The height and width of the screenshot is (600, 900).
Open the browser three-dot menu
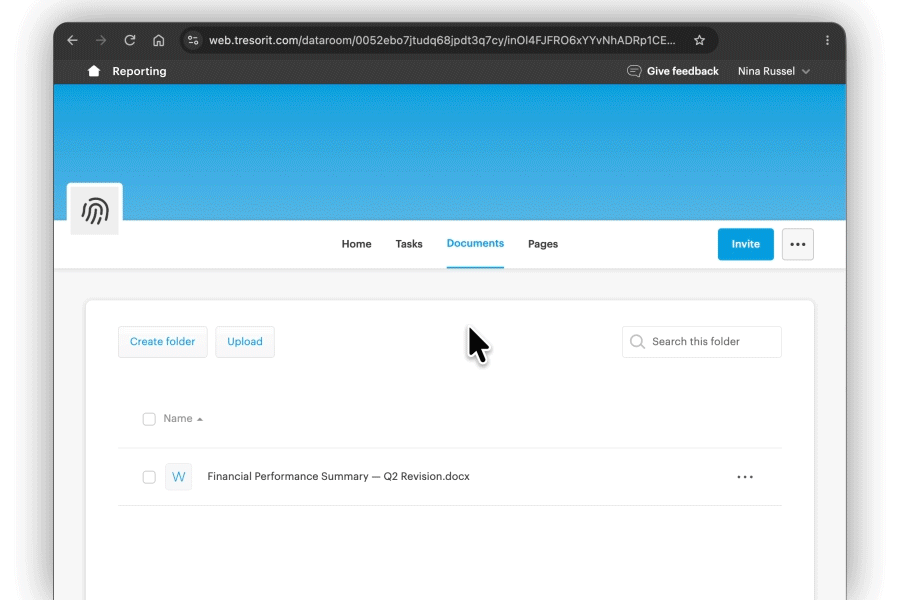pos(827,40)
